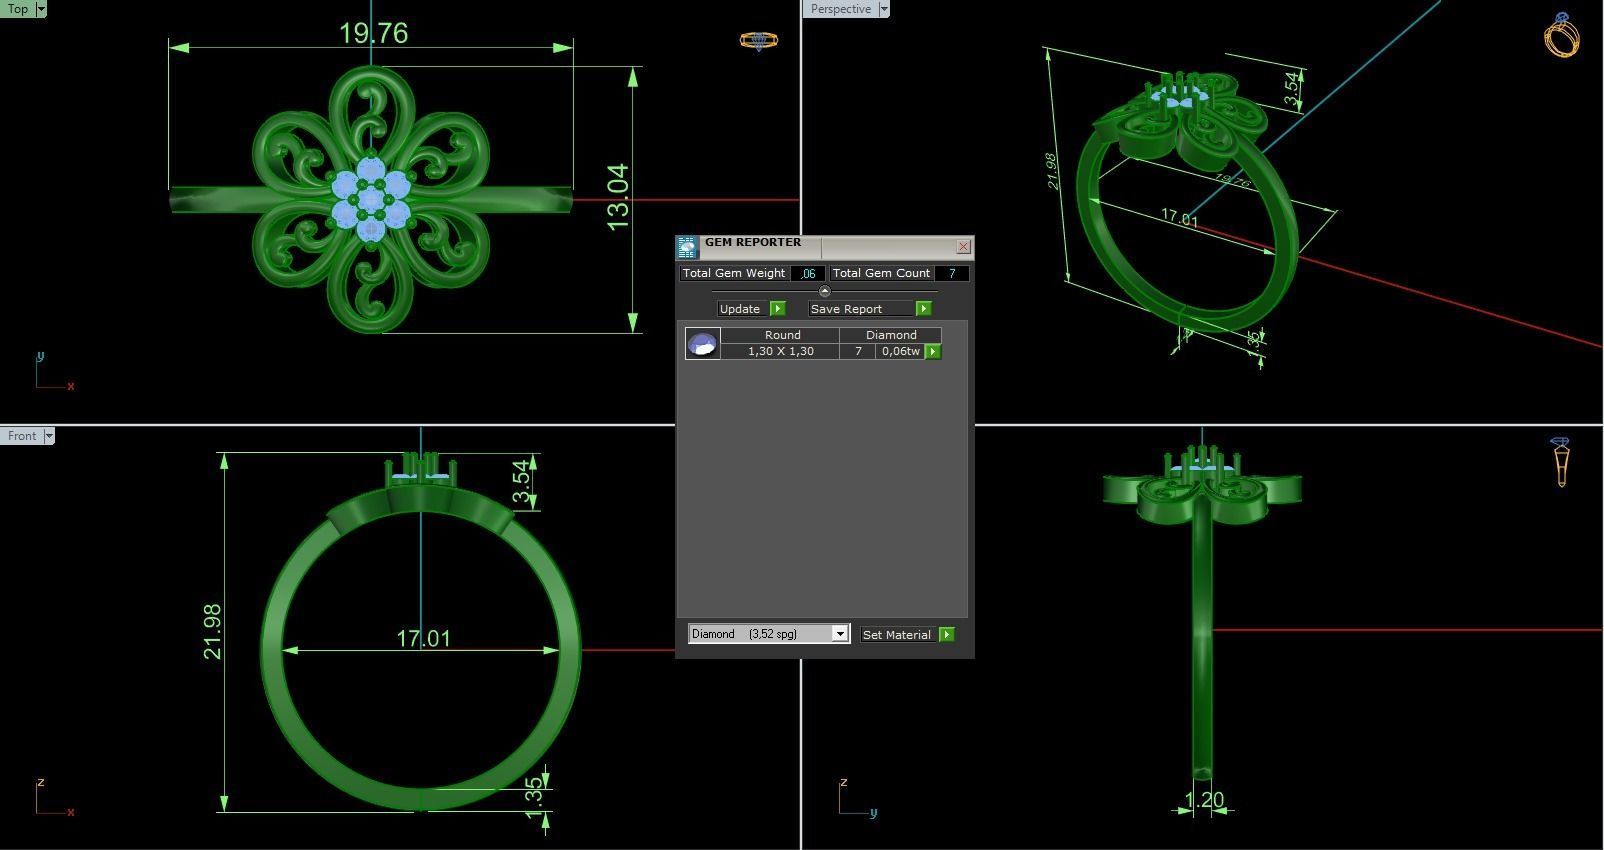Click the Perspective viewport label
The image size is (1604, 850).
840,9
